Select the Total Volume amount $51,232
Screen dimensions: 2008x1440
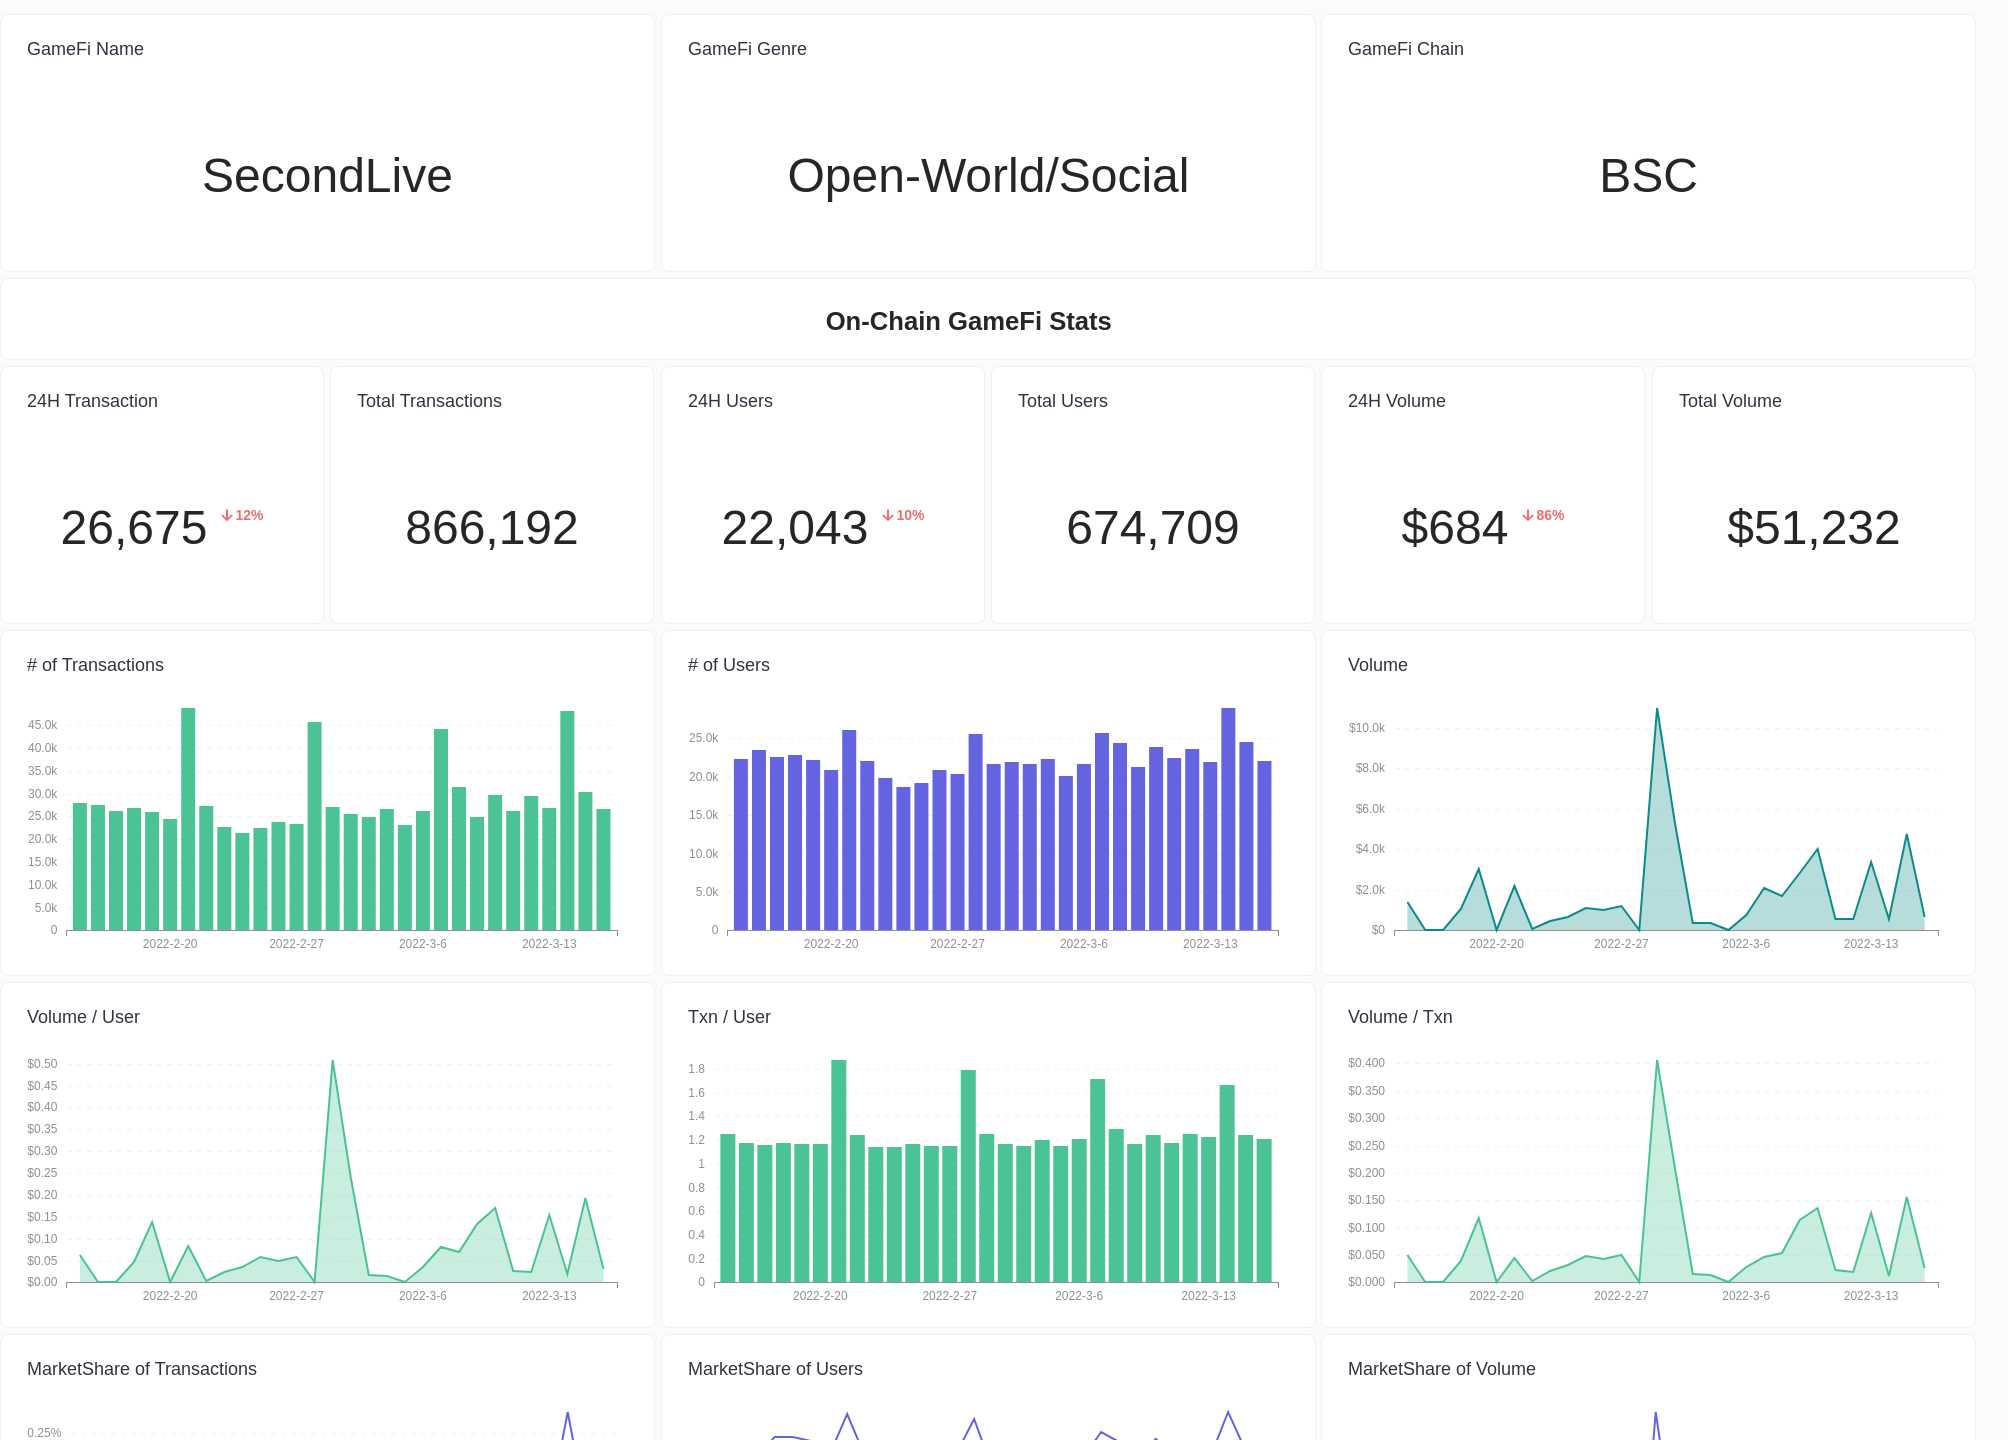pyautogui.click(x=1813, y=528)
